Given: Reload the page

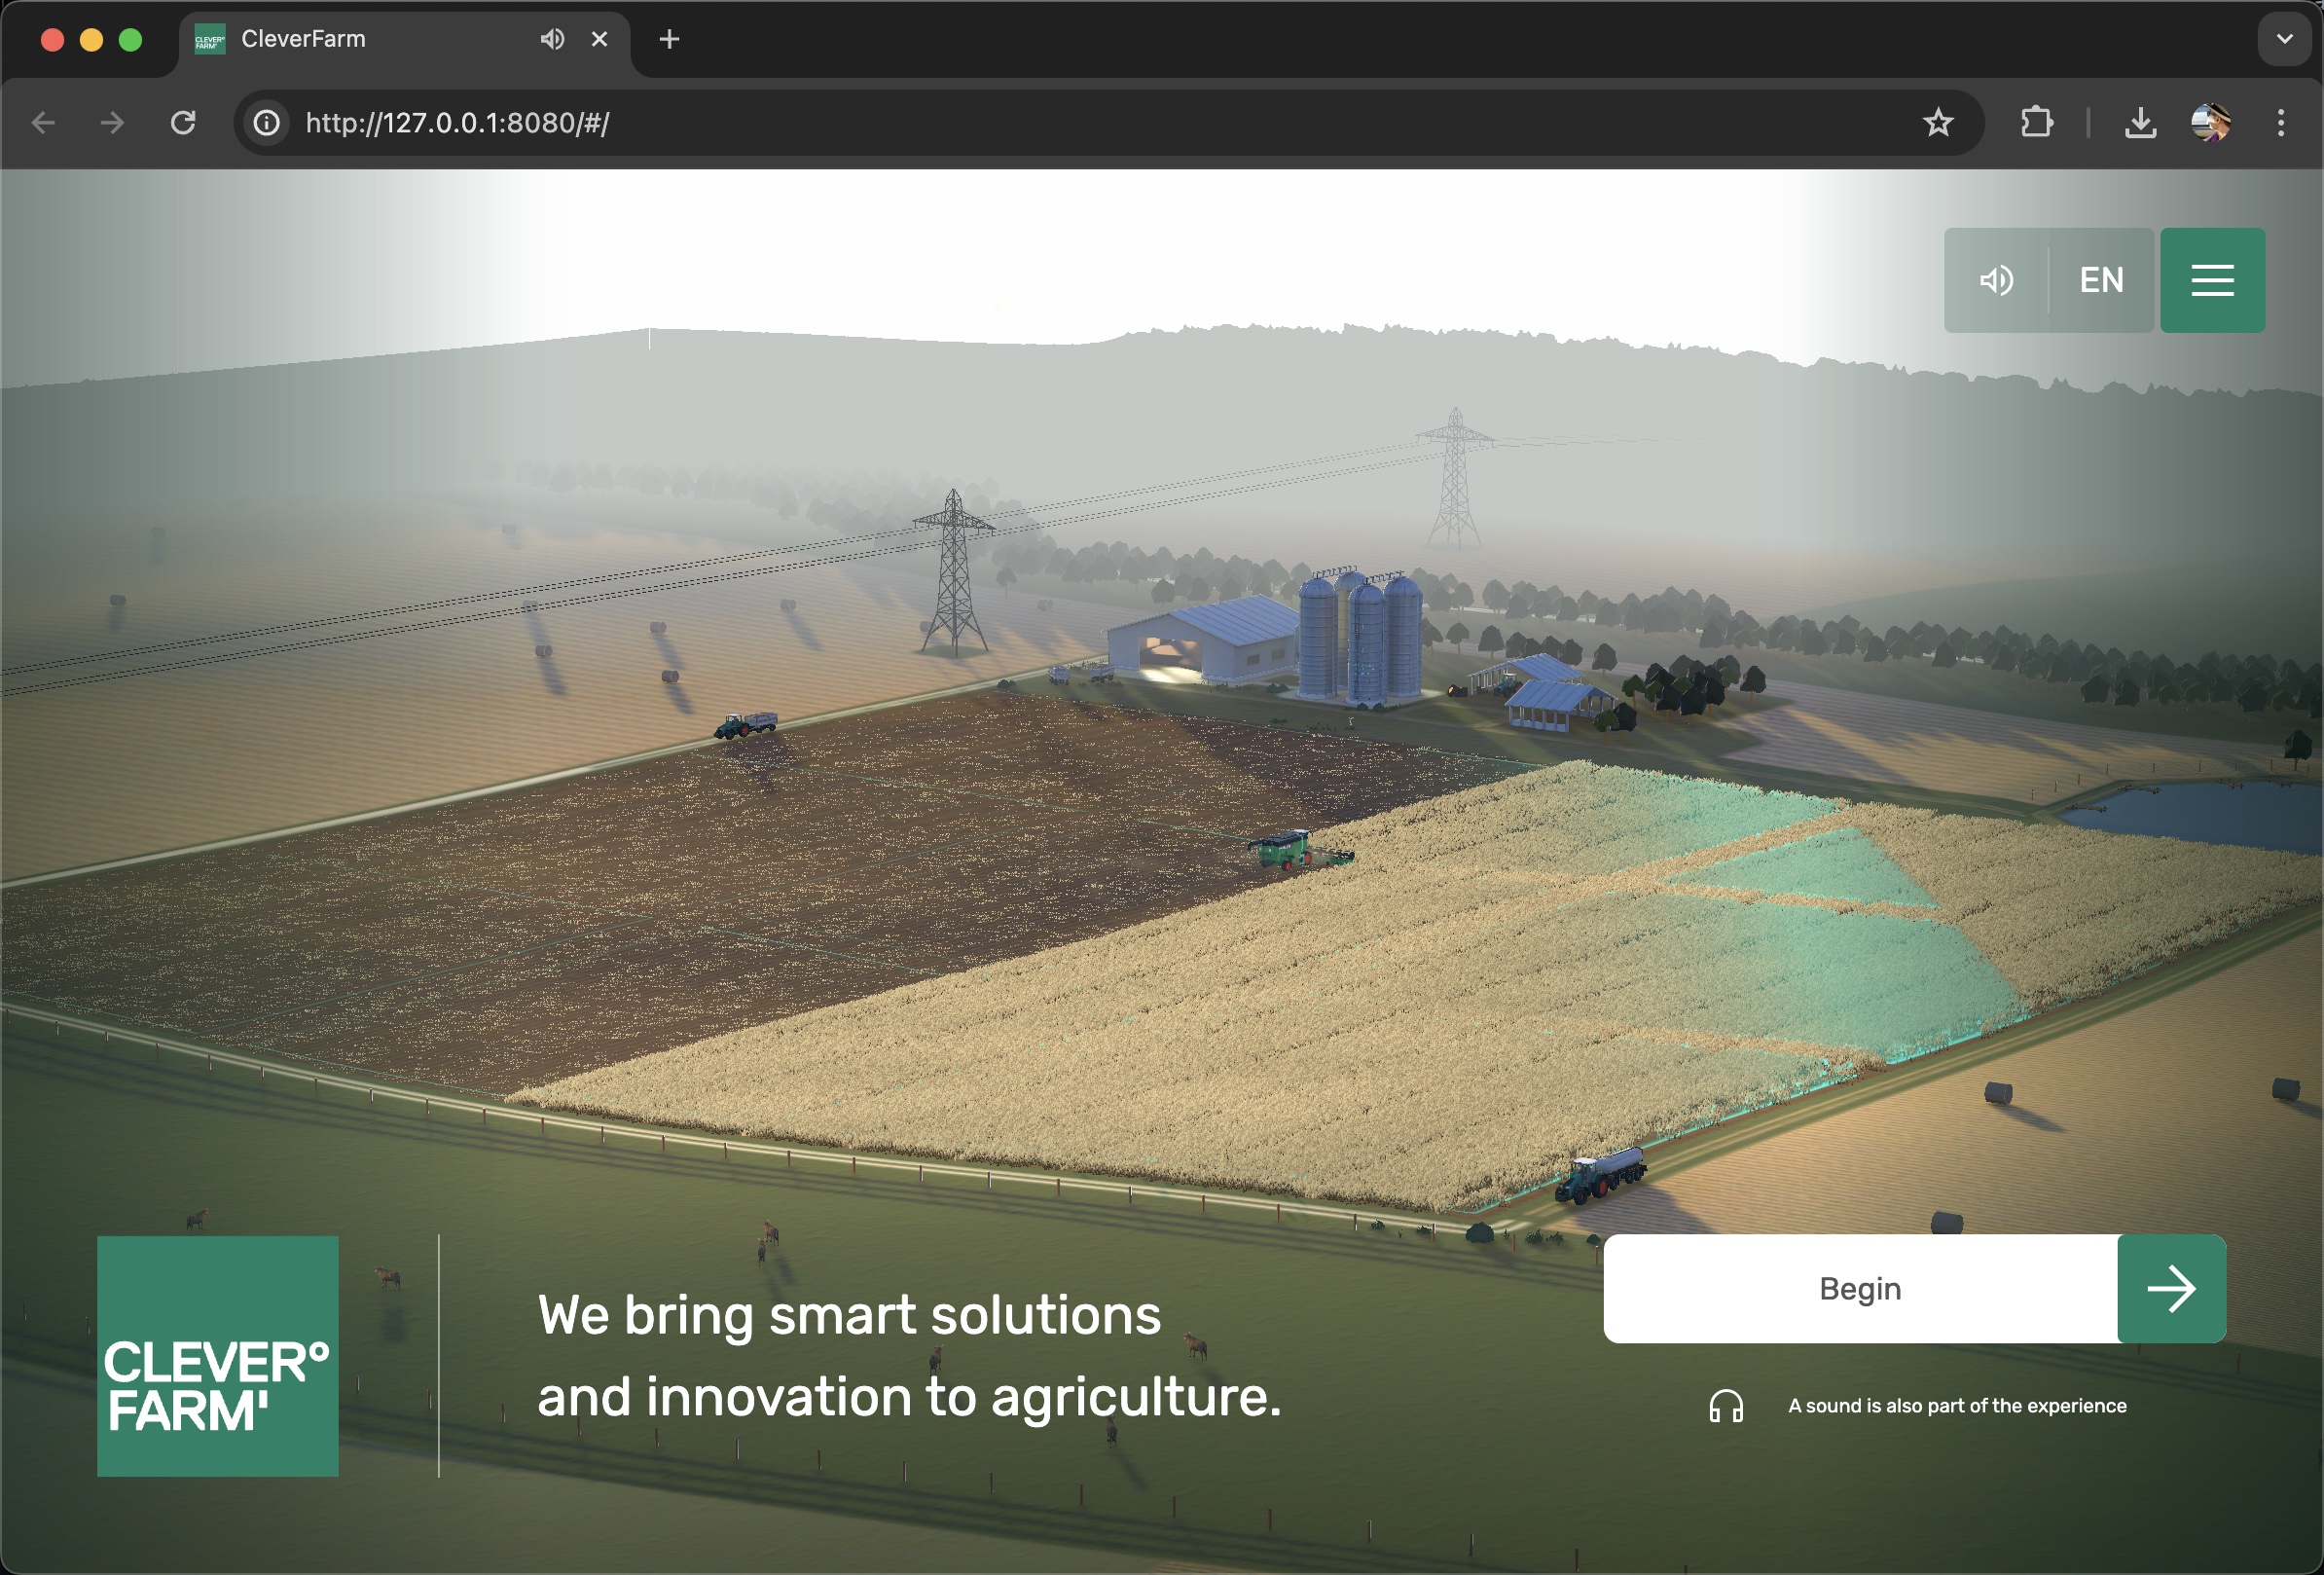Looking at the screenshot, I should pyautogui.click(x=183, y=123).
